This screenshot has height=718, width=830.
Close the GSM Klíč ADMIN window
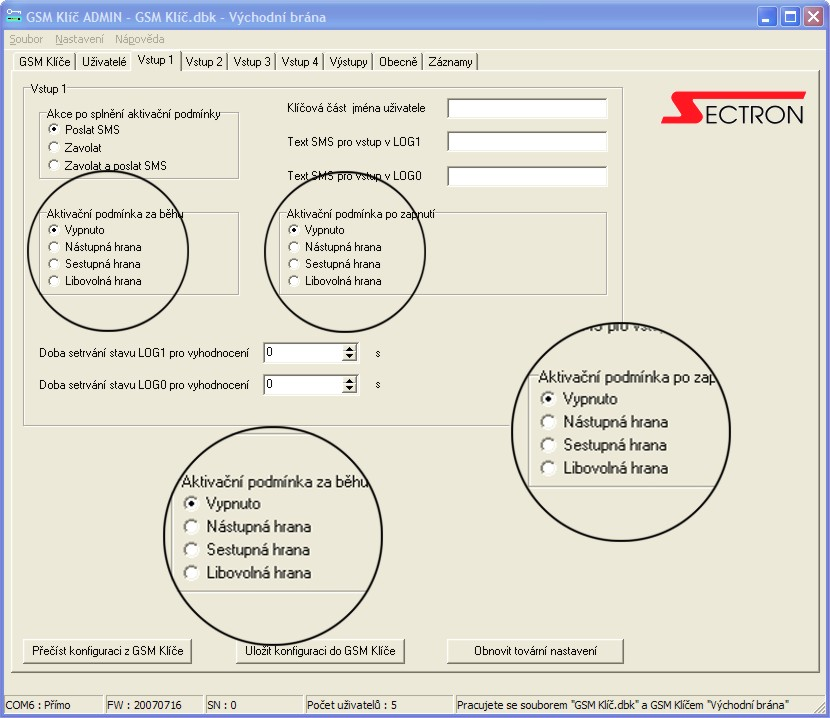[x=813, y=16]
